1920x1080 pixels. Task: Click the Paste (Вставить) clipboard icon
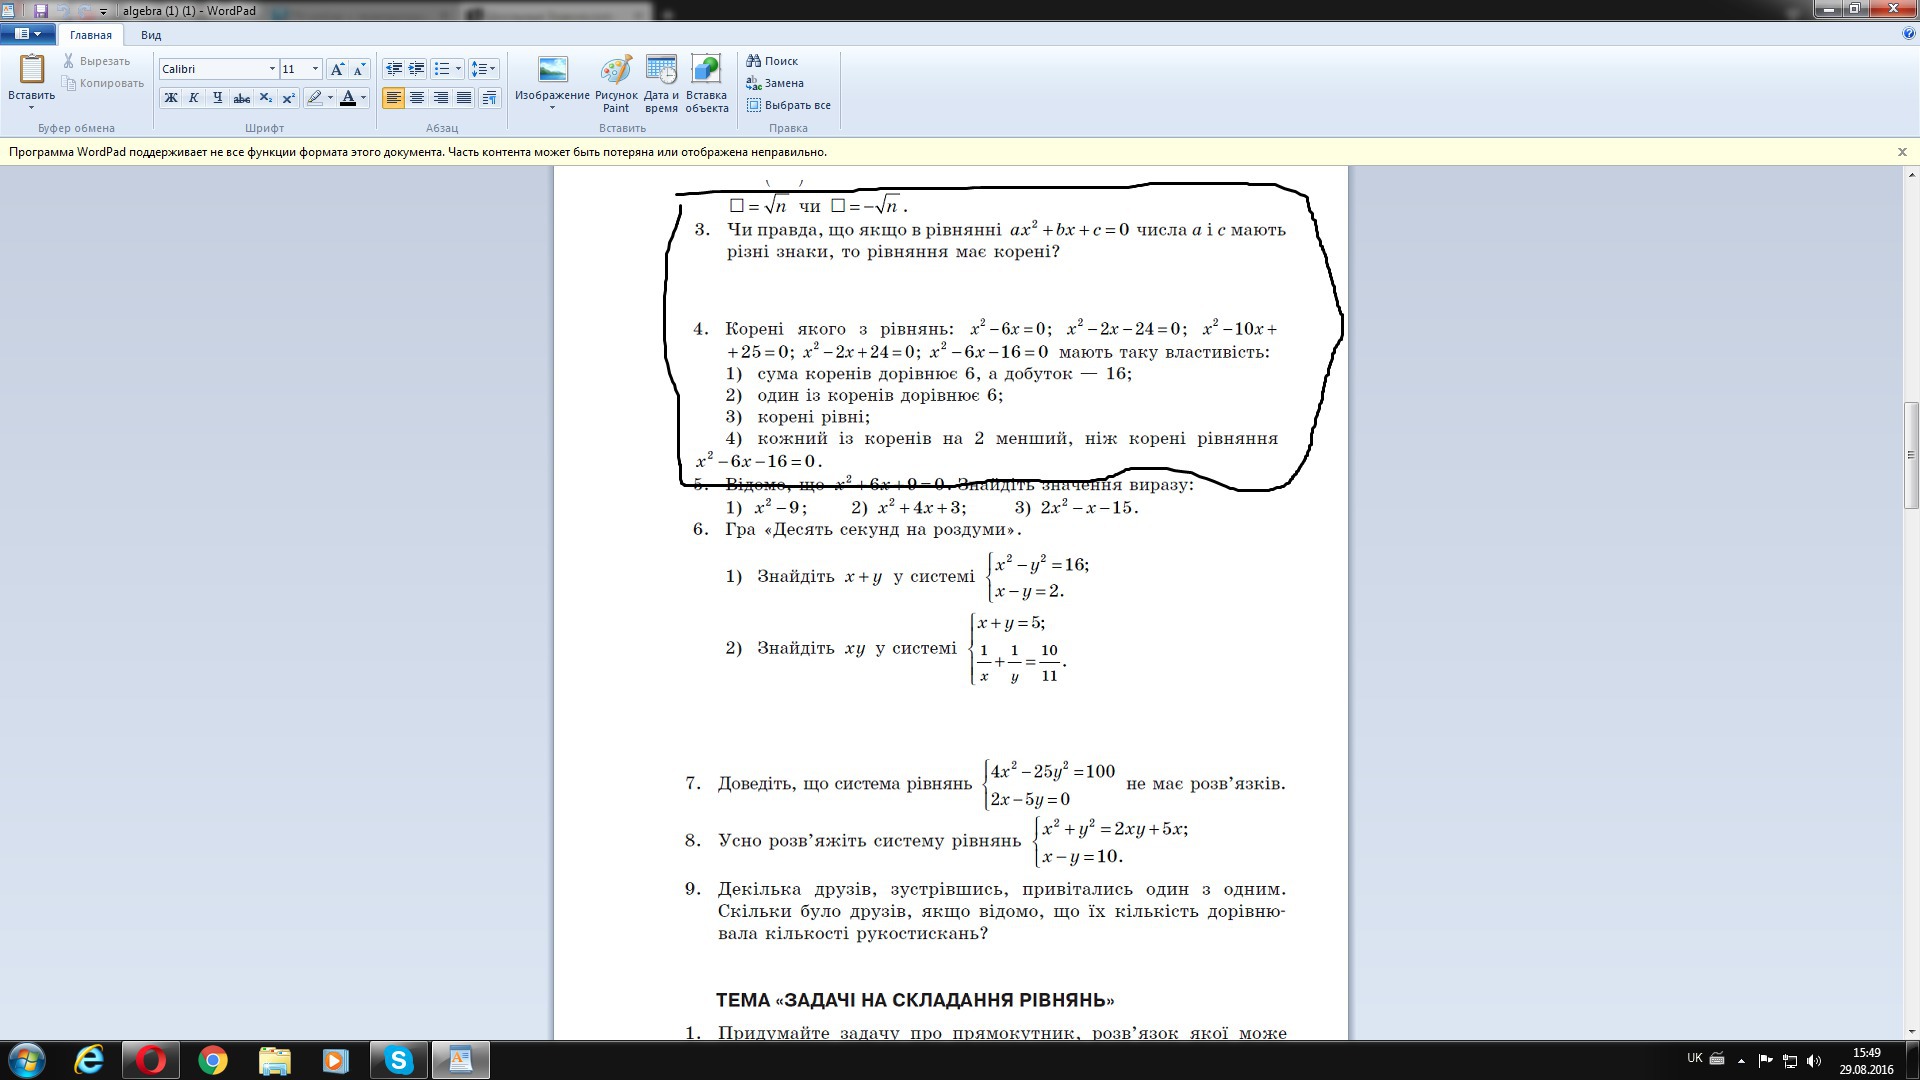point(31,70)
